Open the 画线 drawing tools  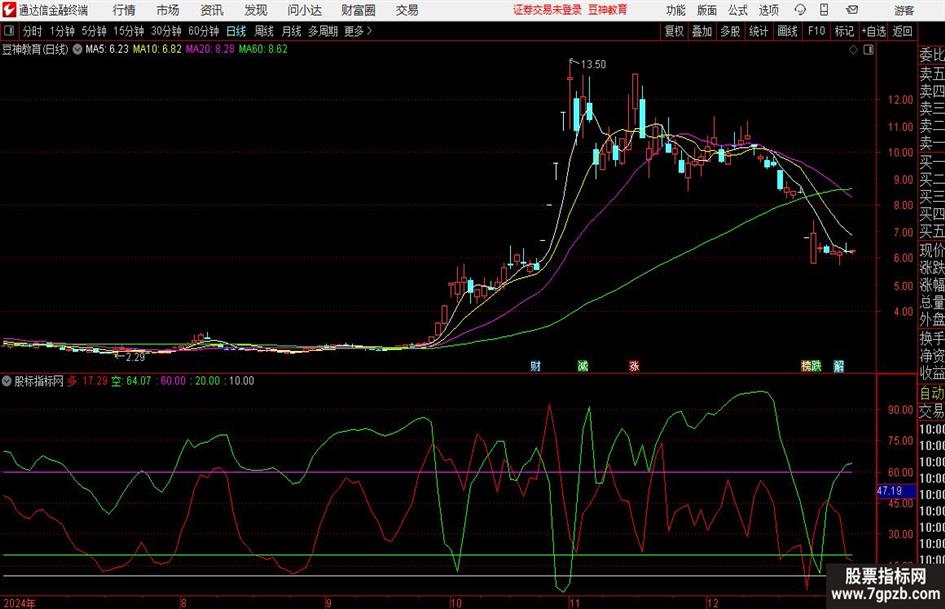787,31
